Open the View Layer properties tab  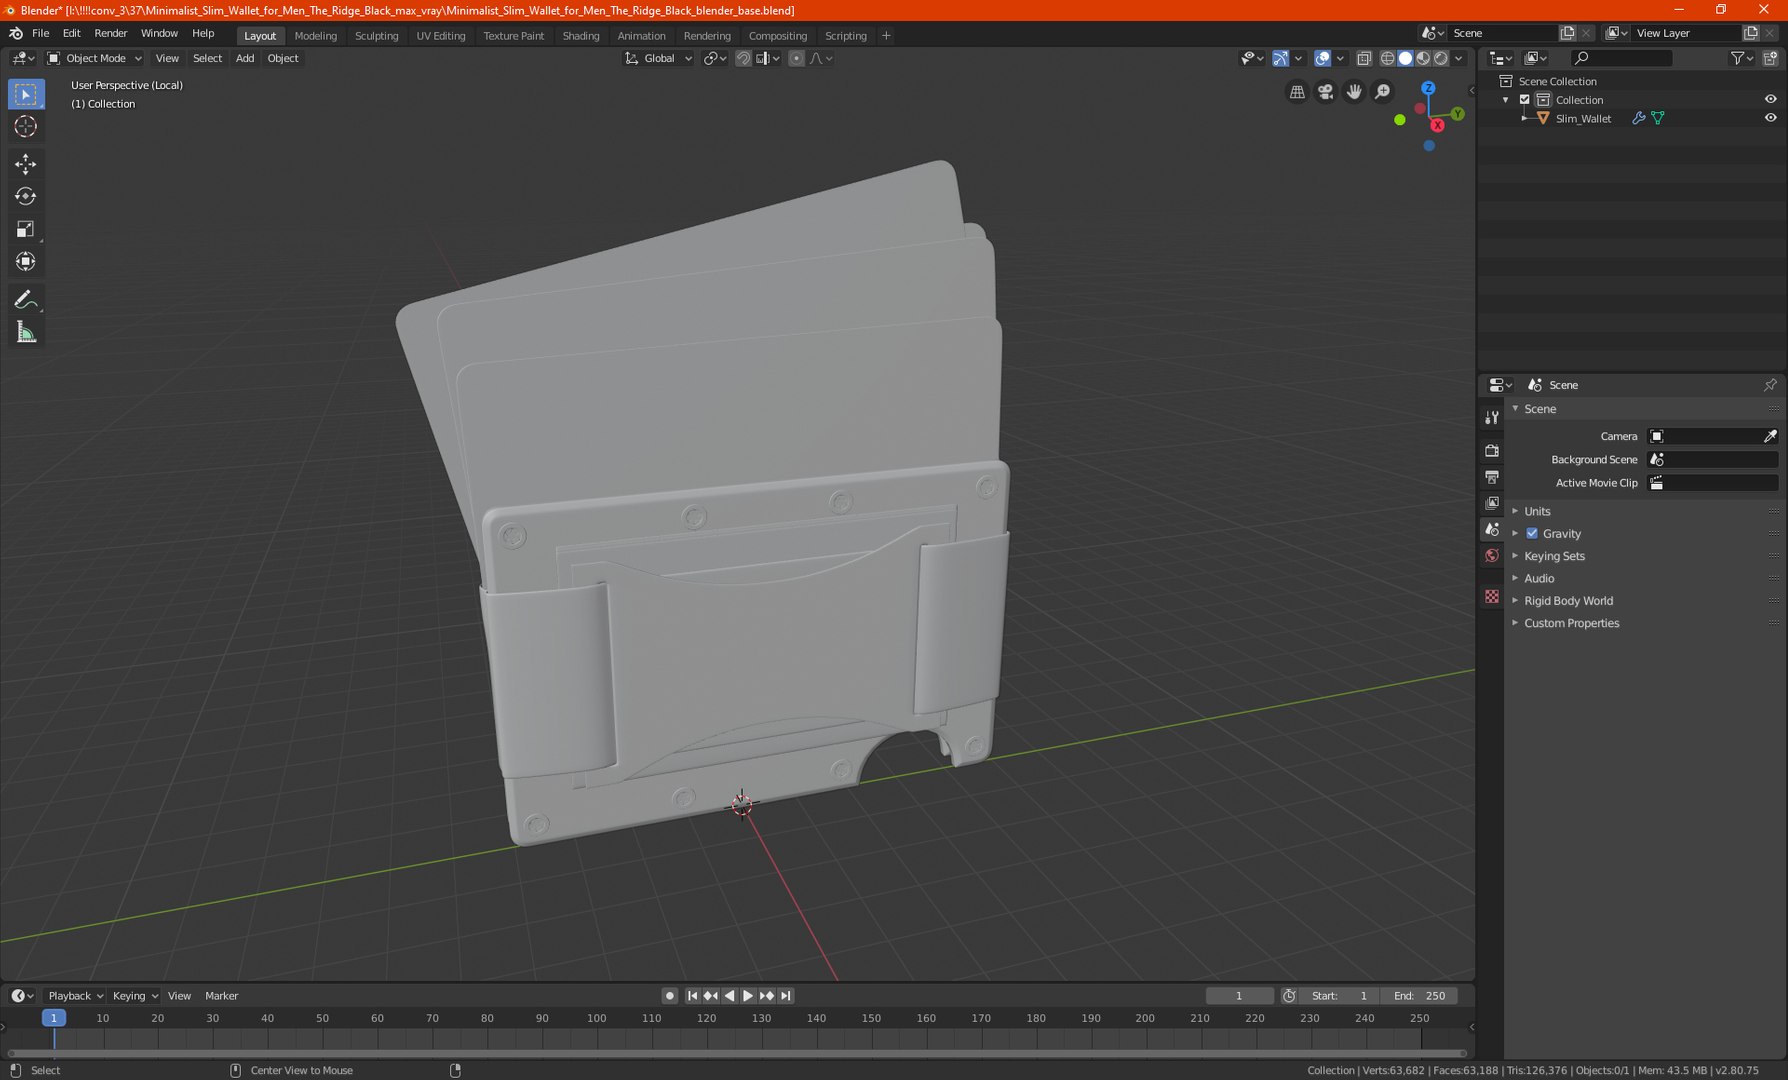point(1492,503)
